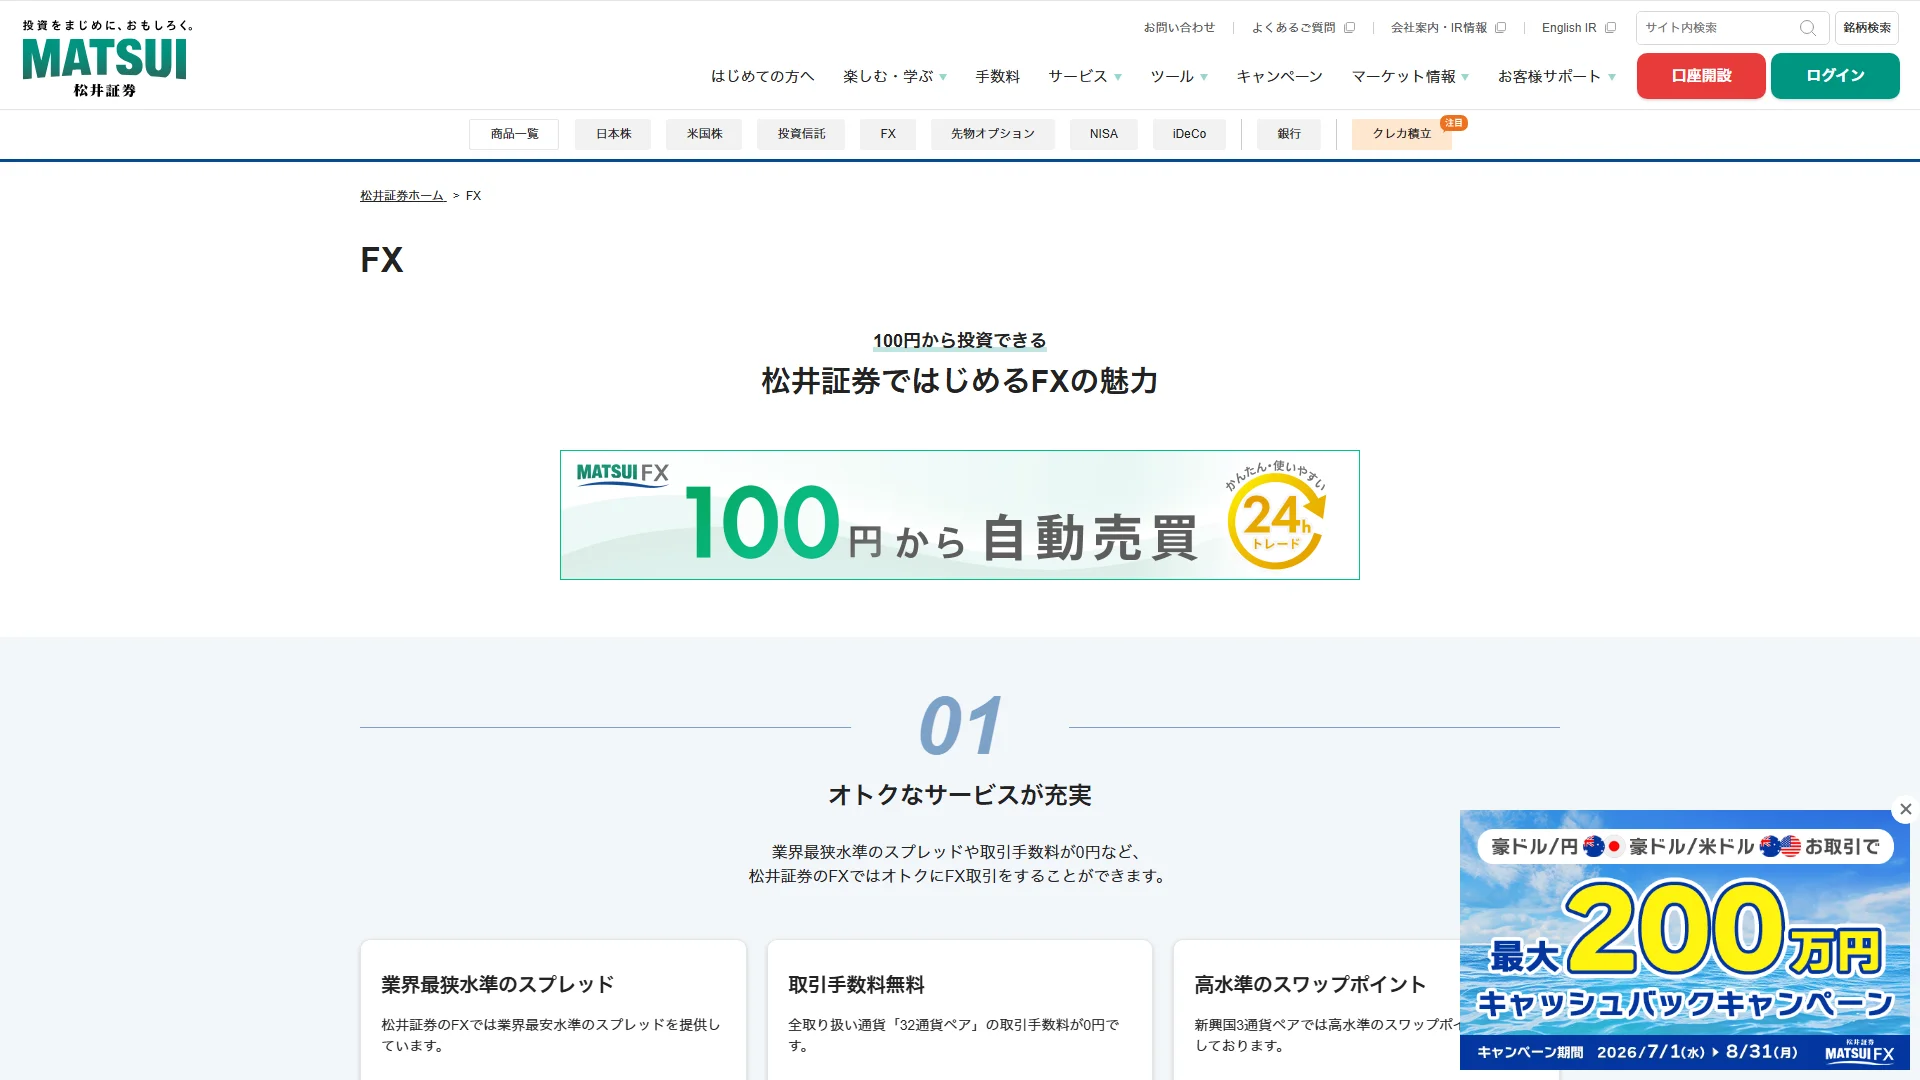Click external-link icon beside 会社案内・IR情報
Viewport: 1920px width, 1080px height.
pos(1500,28)
